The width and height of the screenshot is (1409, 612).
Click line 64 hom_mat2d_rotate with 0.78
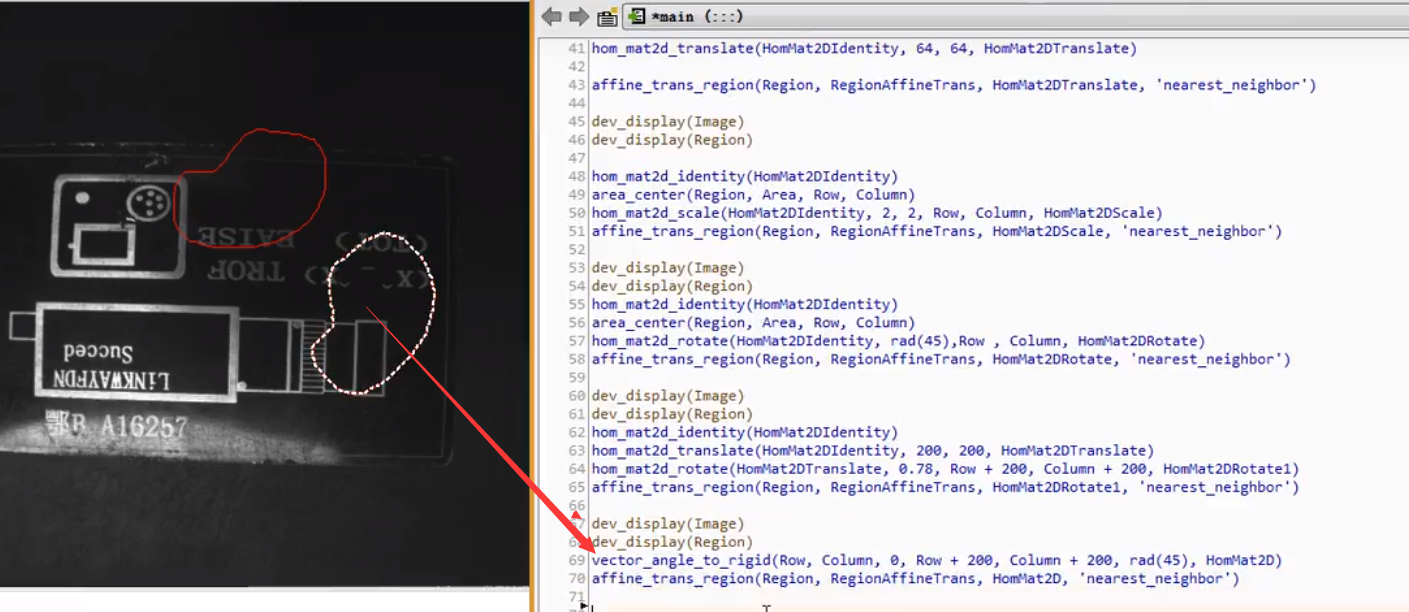[x=945, y=469]
